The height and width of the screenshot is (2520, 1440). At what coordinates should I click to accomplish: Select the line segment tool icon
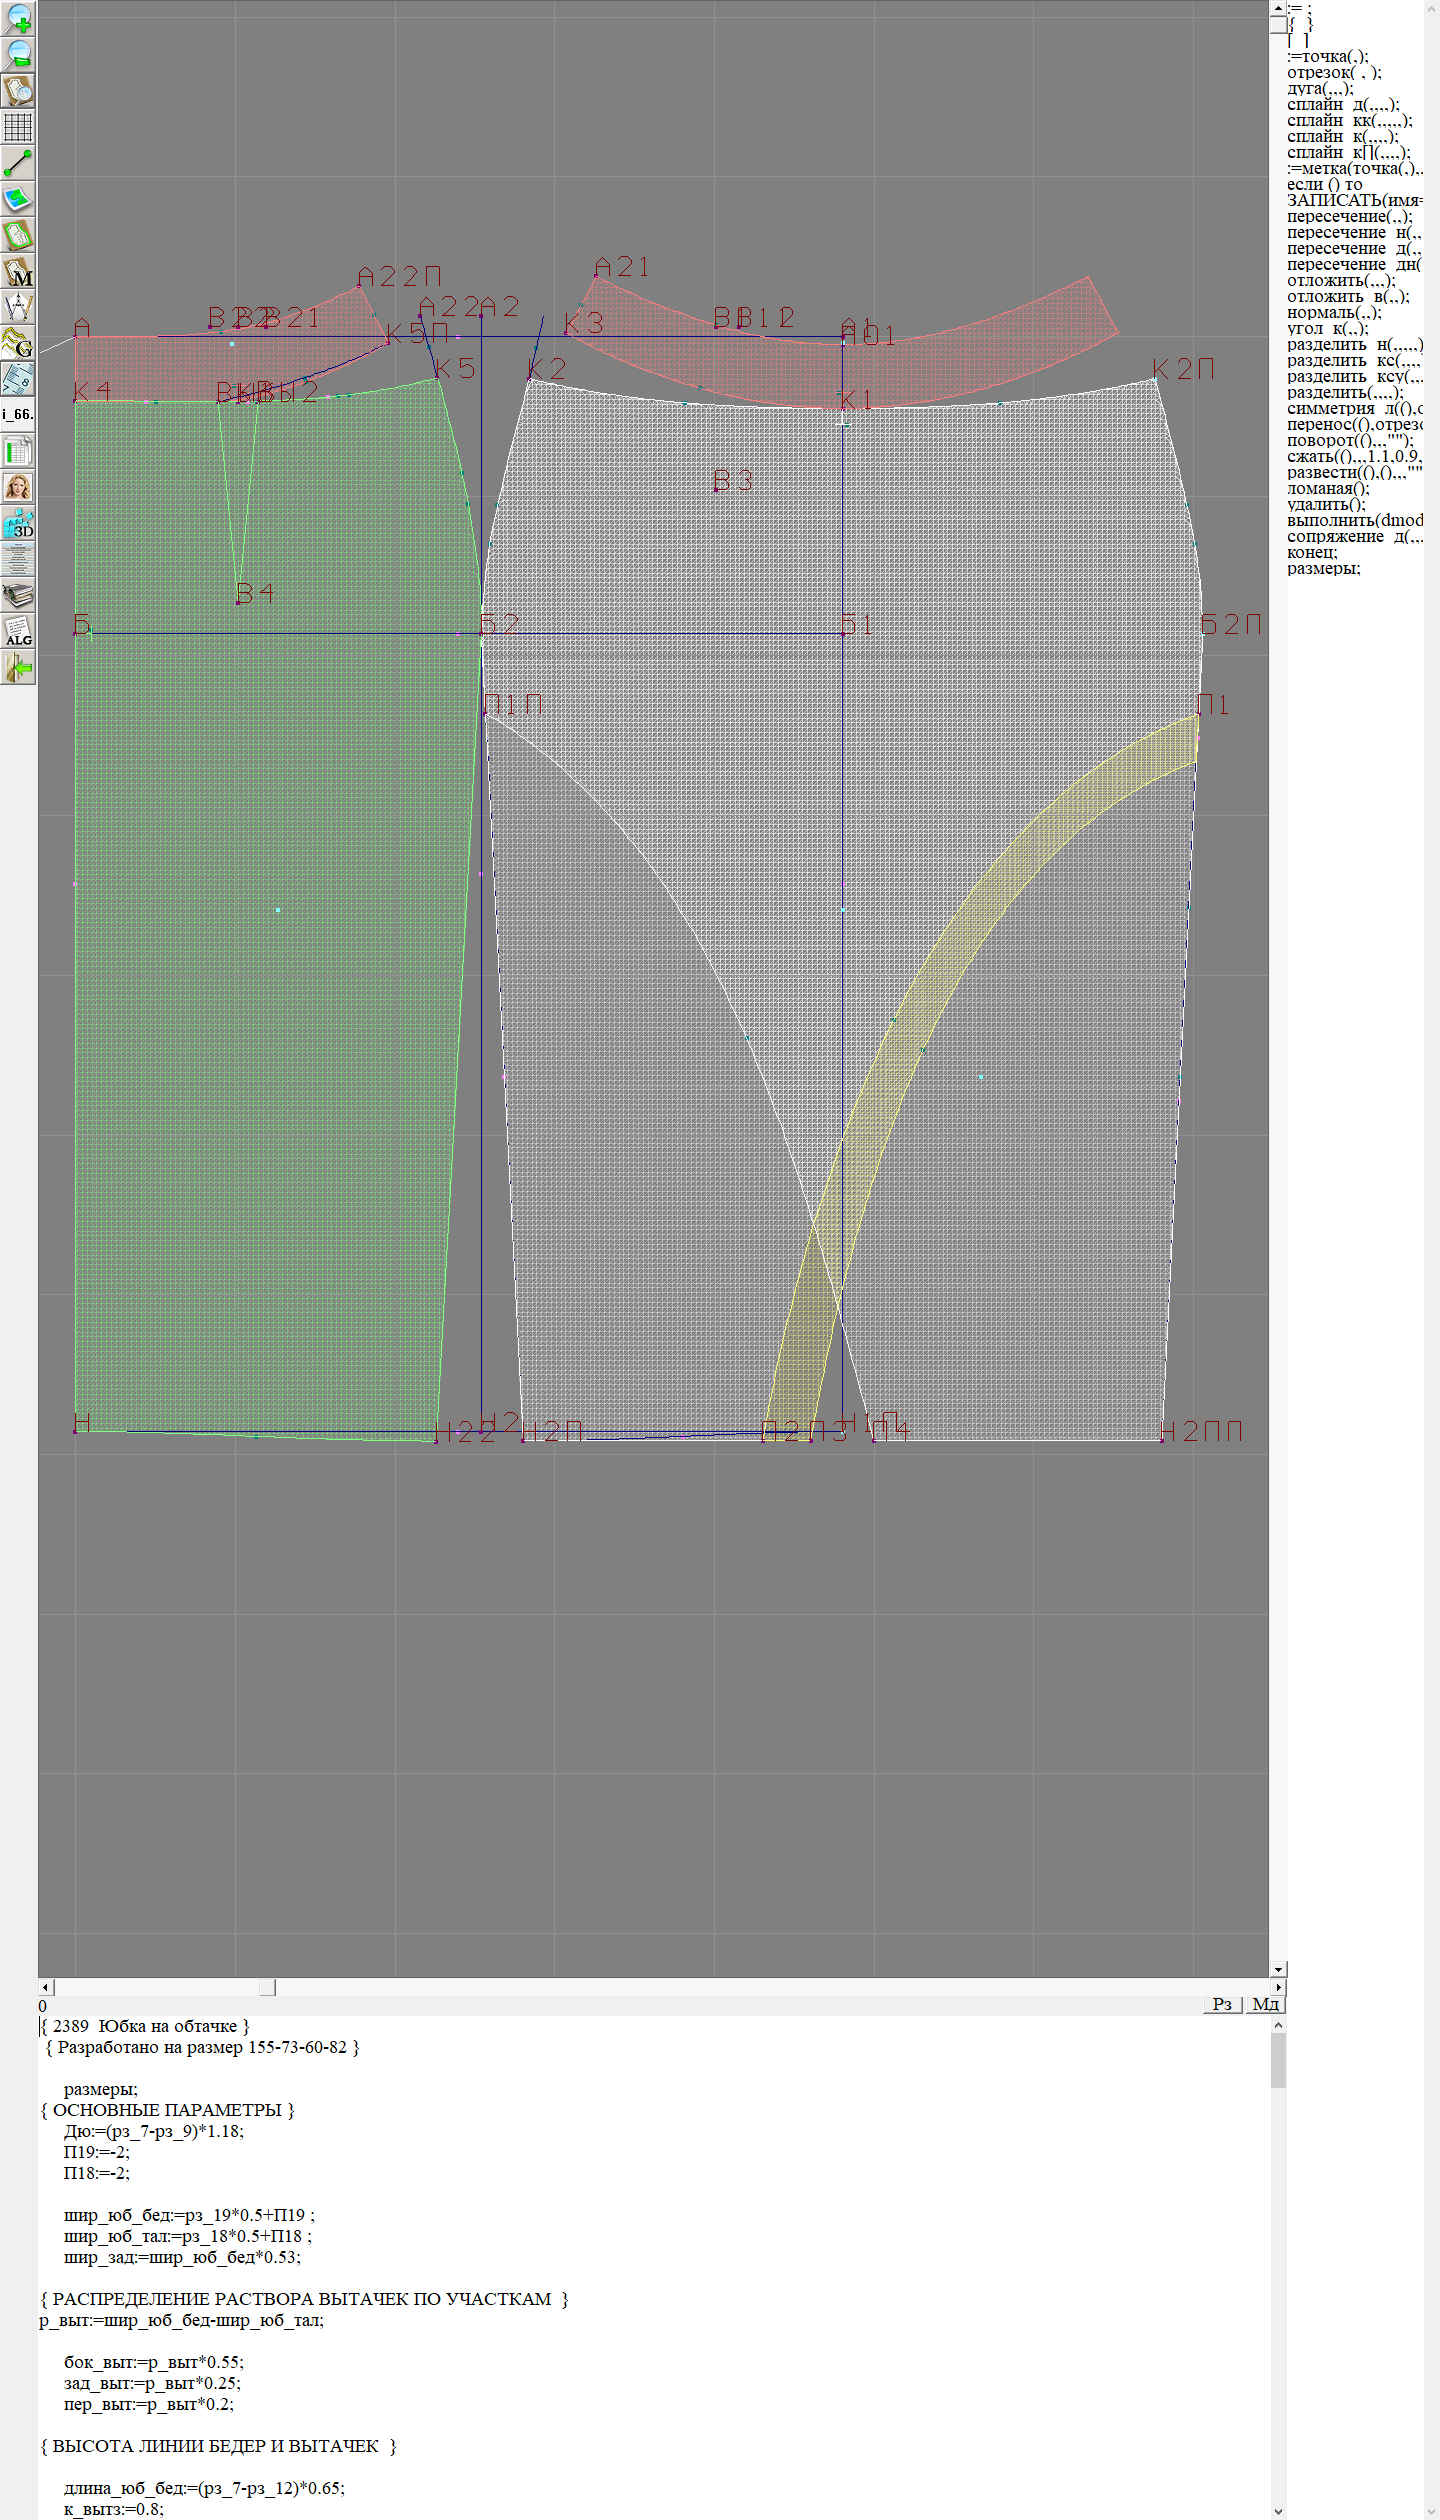(18, 163)
